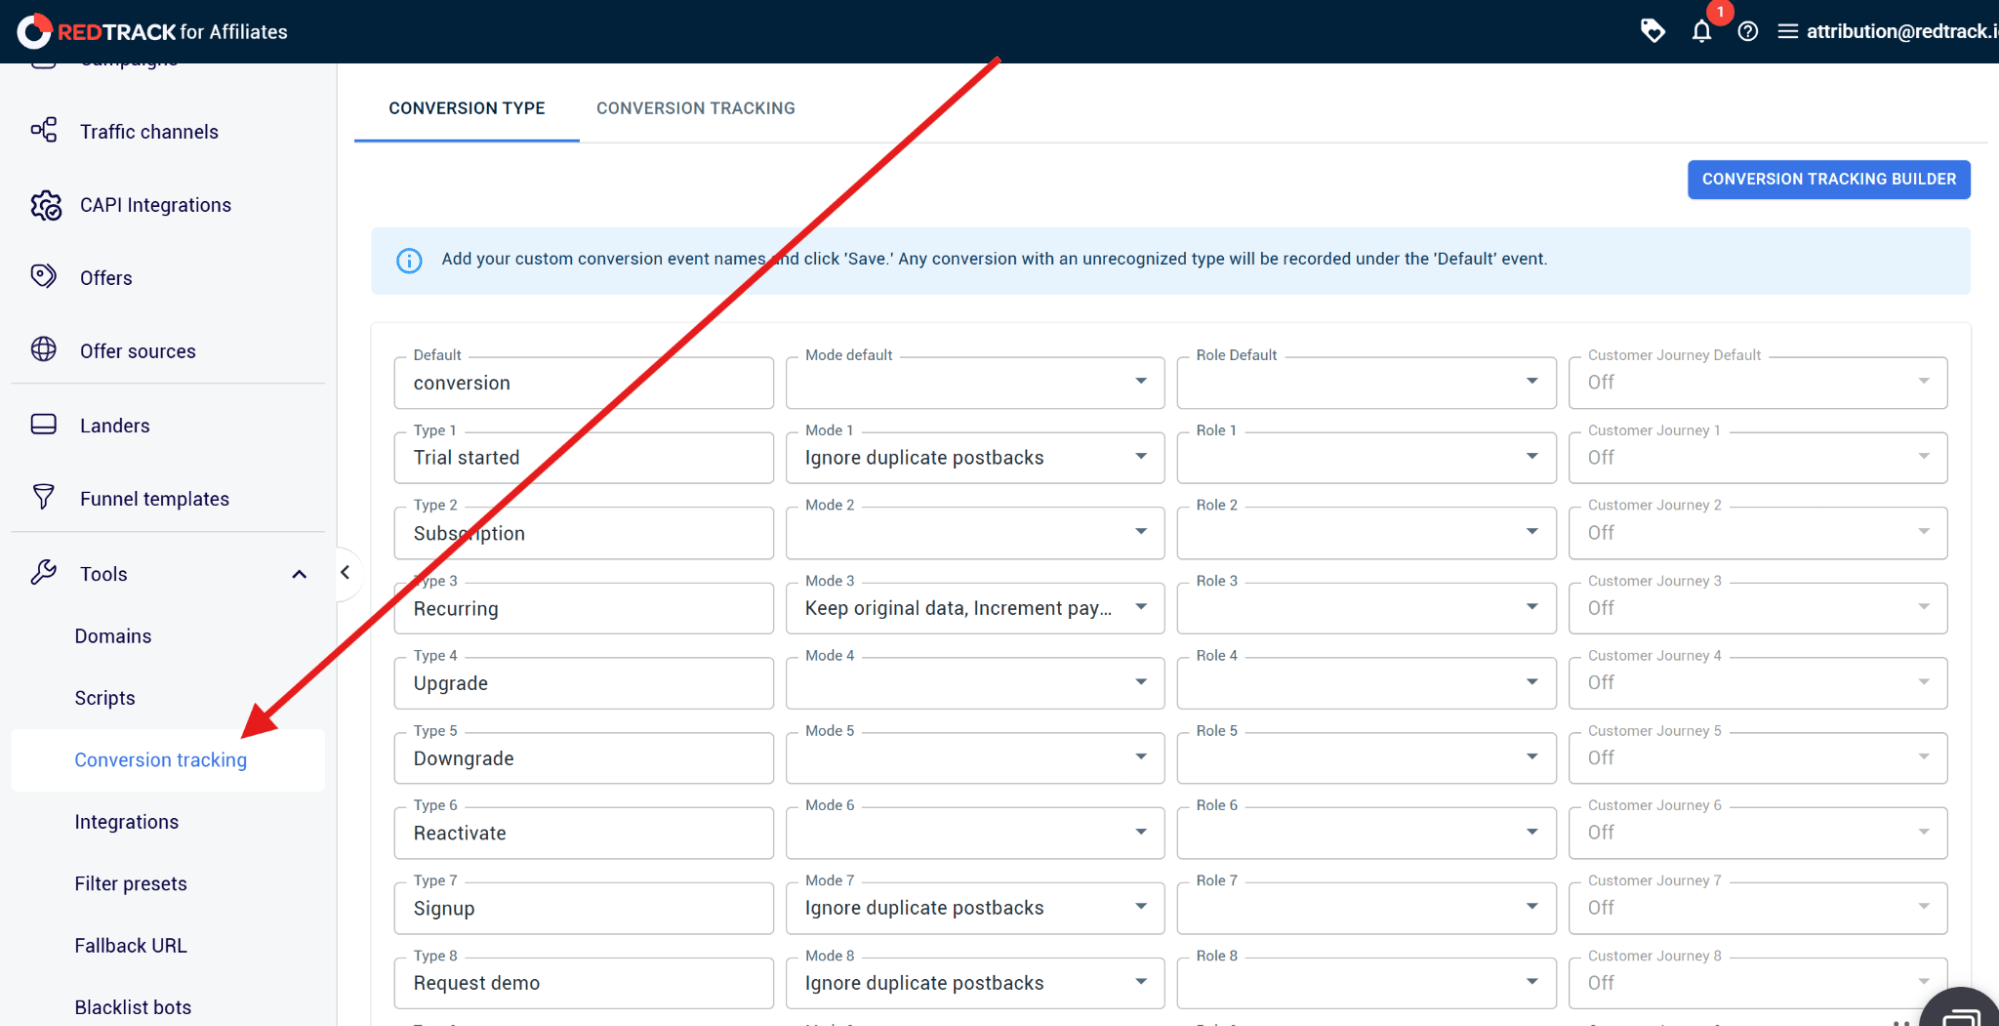Open the Role 5 dropdown

(x=1366, y=758)
